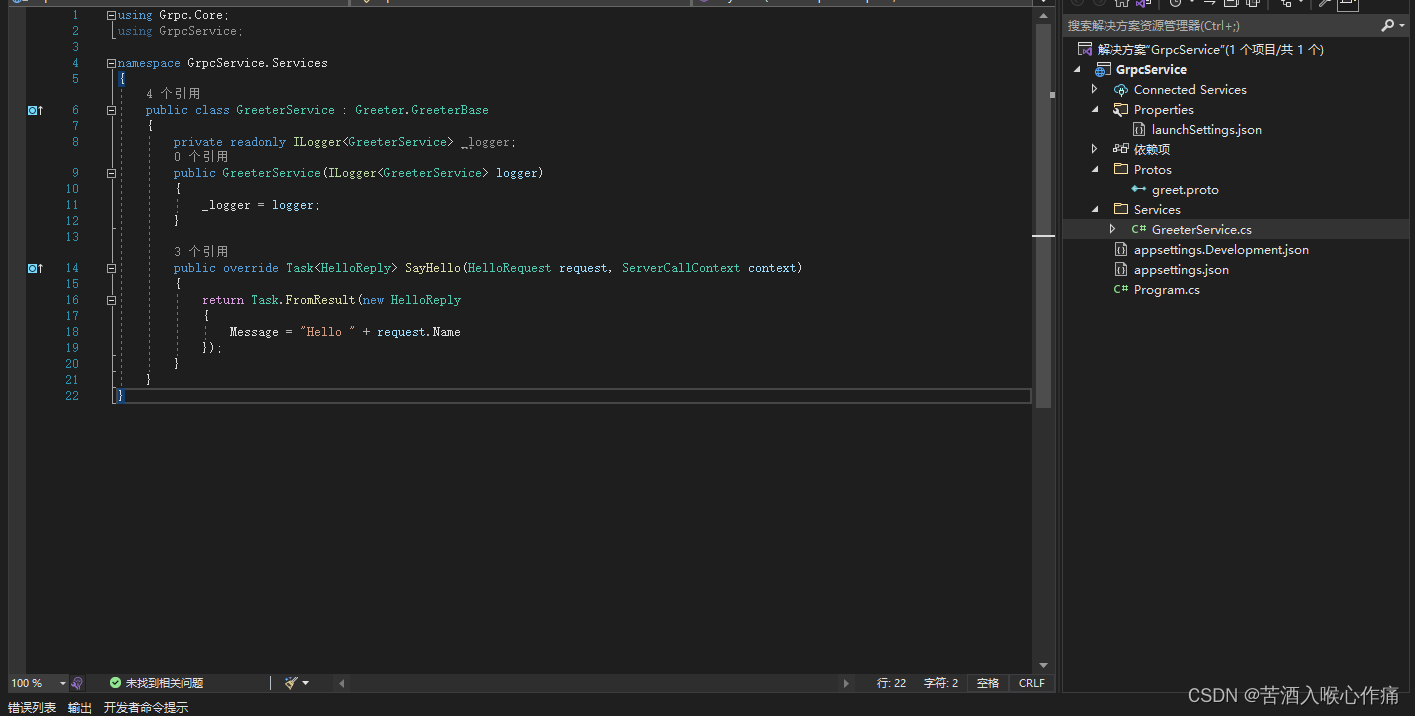Open the code cleanup profile dropdown arrow

305,683
